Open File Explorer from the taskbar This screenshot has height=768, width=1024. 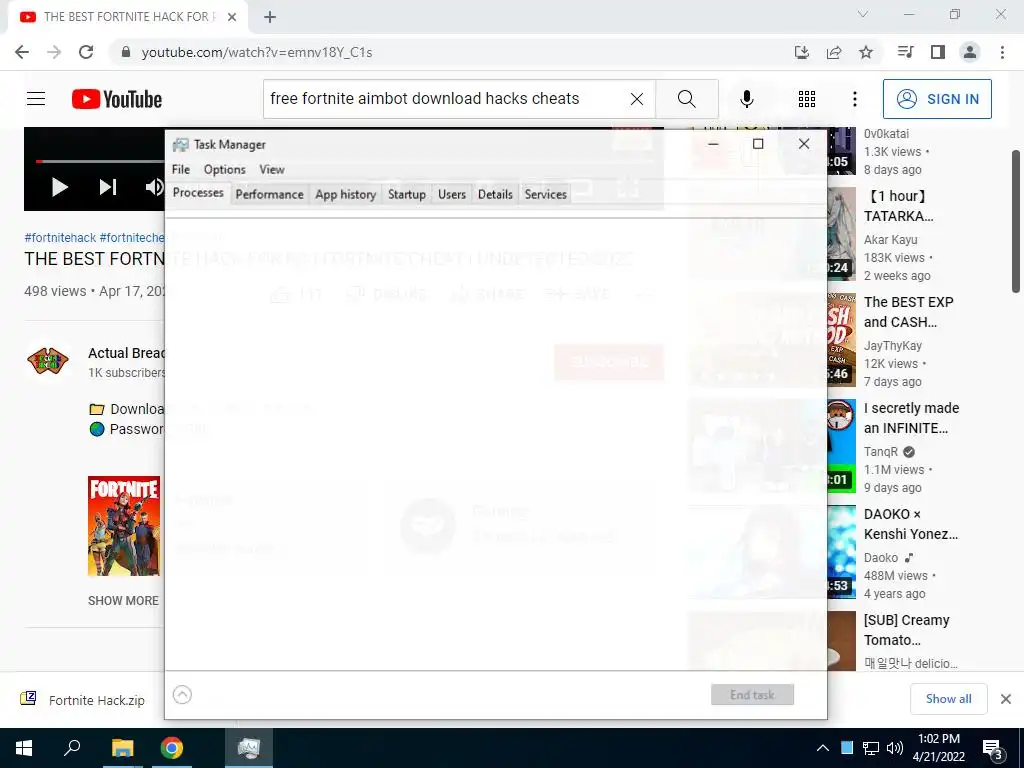(122, 748)
